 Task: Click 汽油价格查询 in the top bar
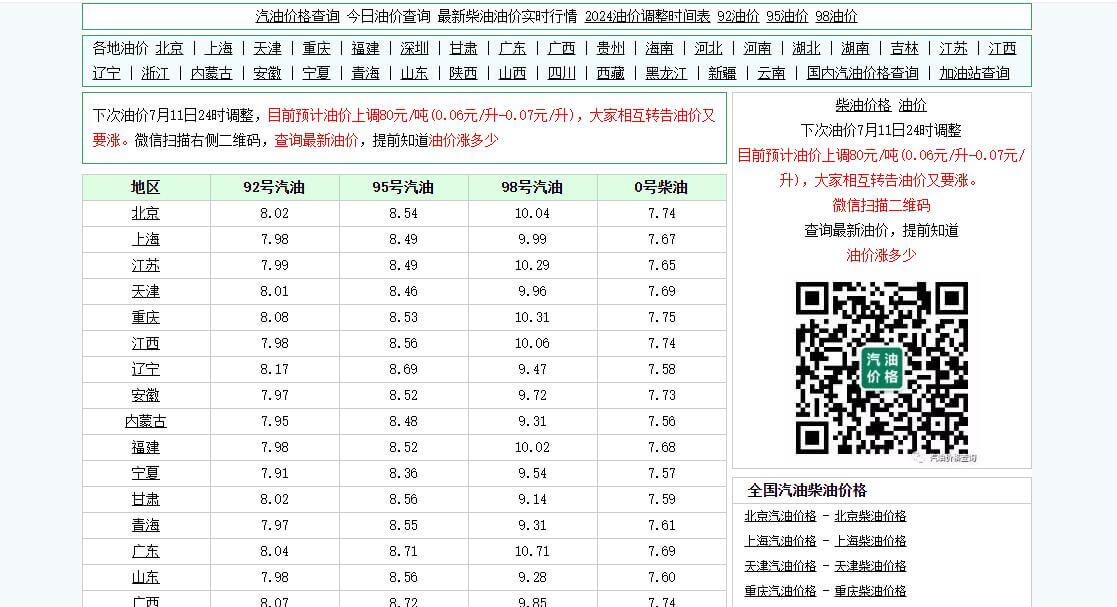297,16
